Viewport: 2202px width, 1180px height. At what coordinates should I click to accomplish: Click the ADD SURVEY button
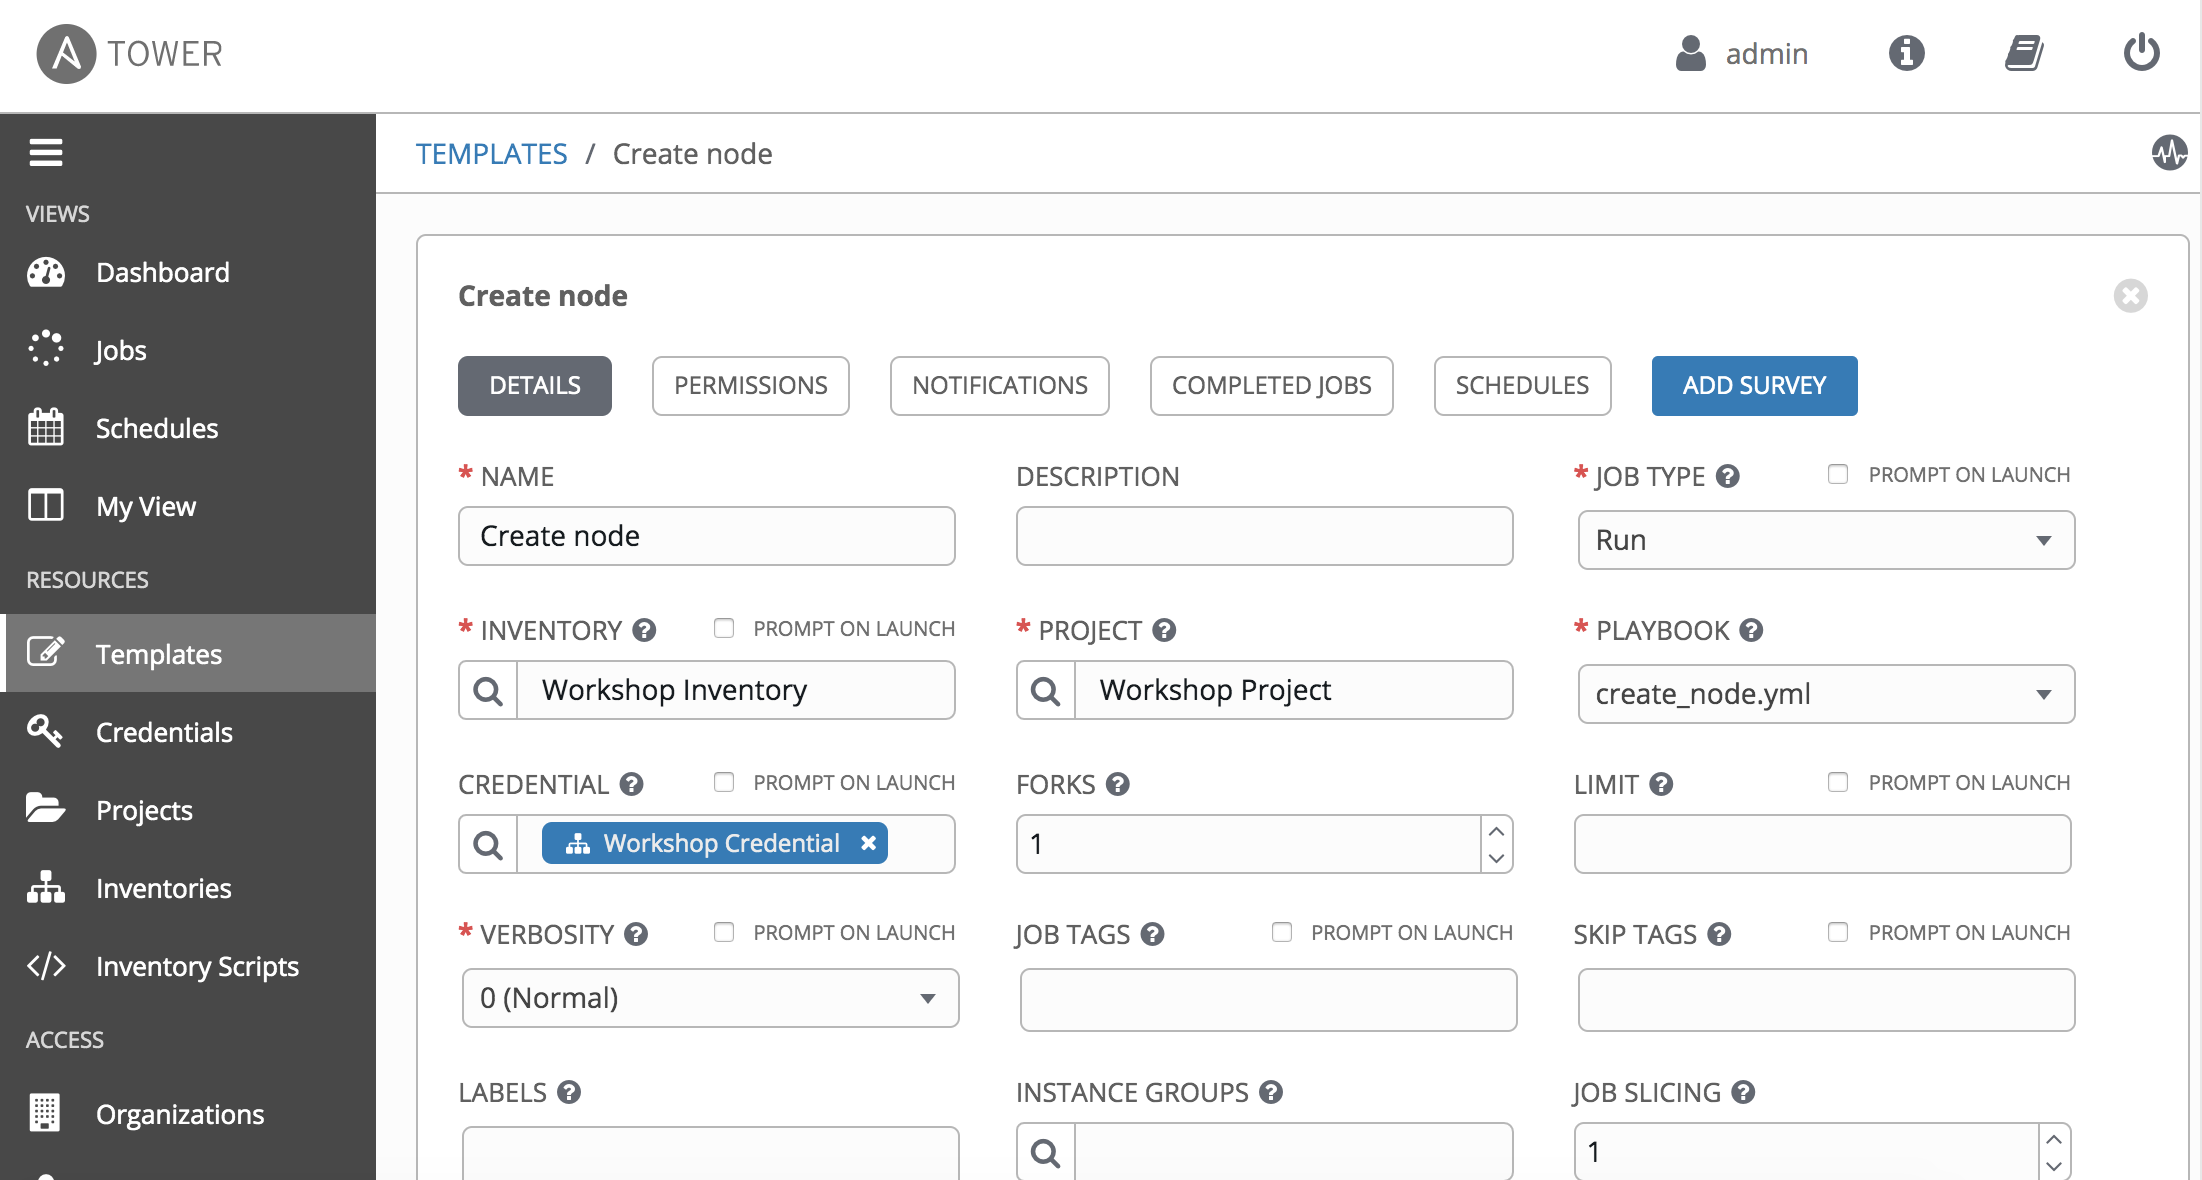point(1755,385)
